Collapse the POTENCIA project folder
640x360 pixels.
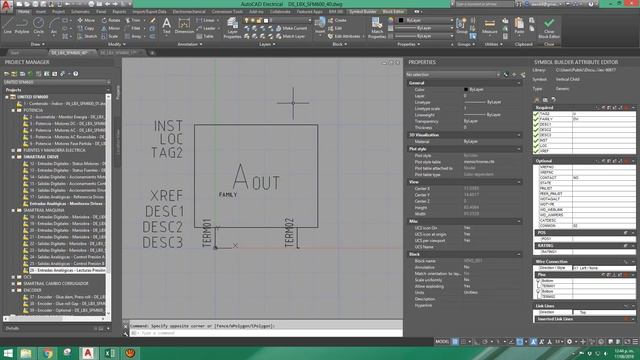click(x=13, y=110)
